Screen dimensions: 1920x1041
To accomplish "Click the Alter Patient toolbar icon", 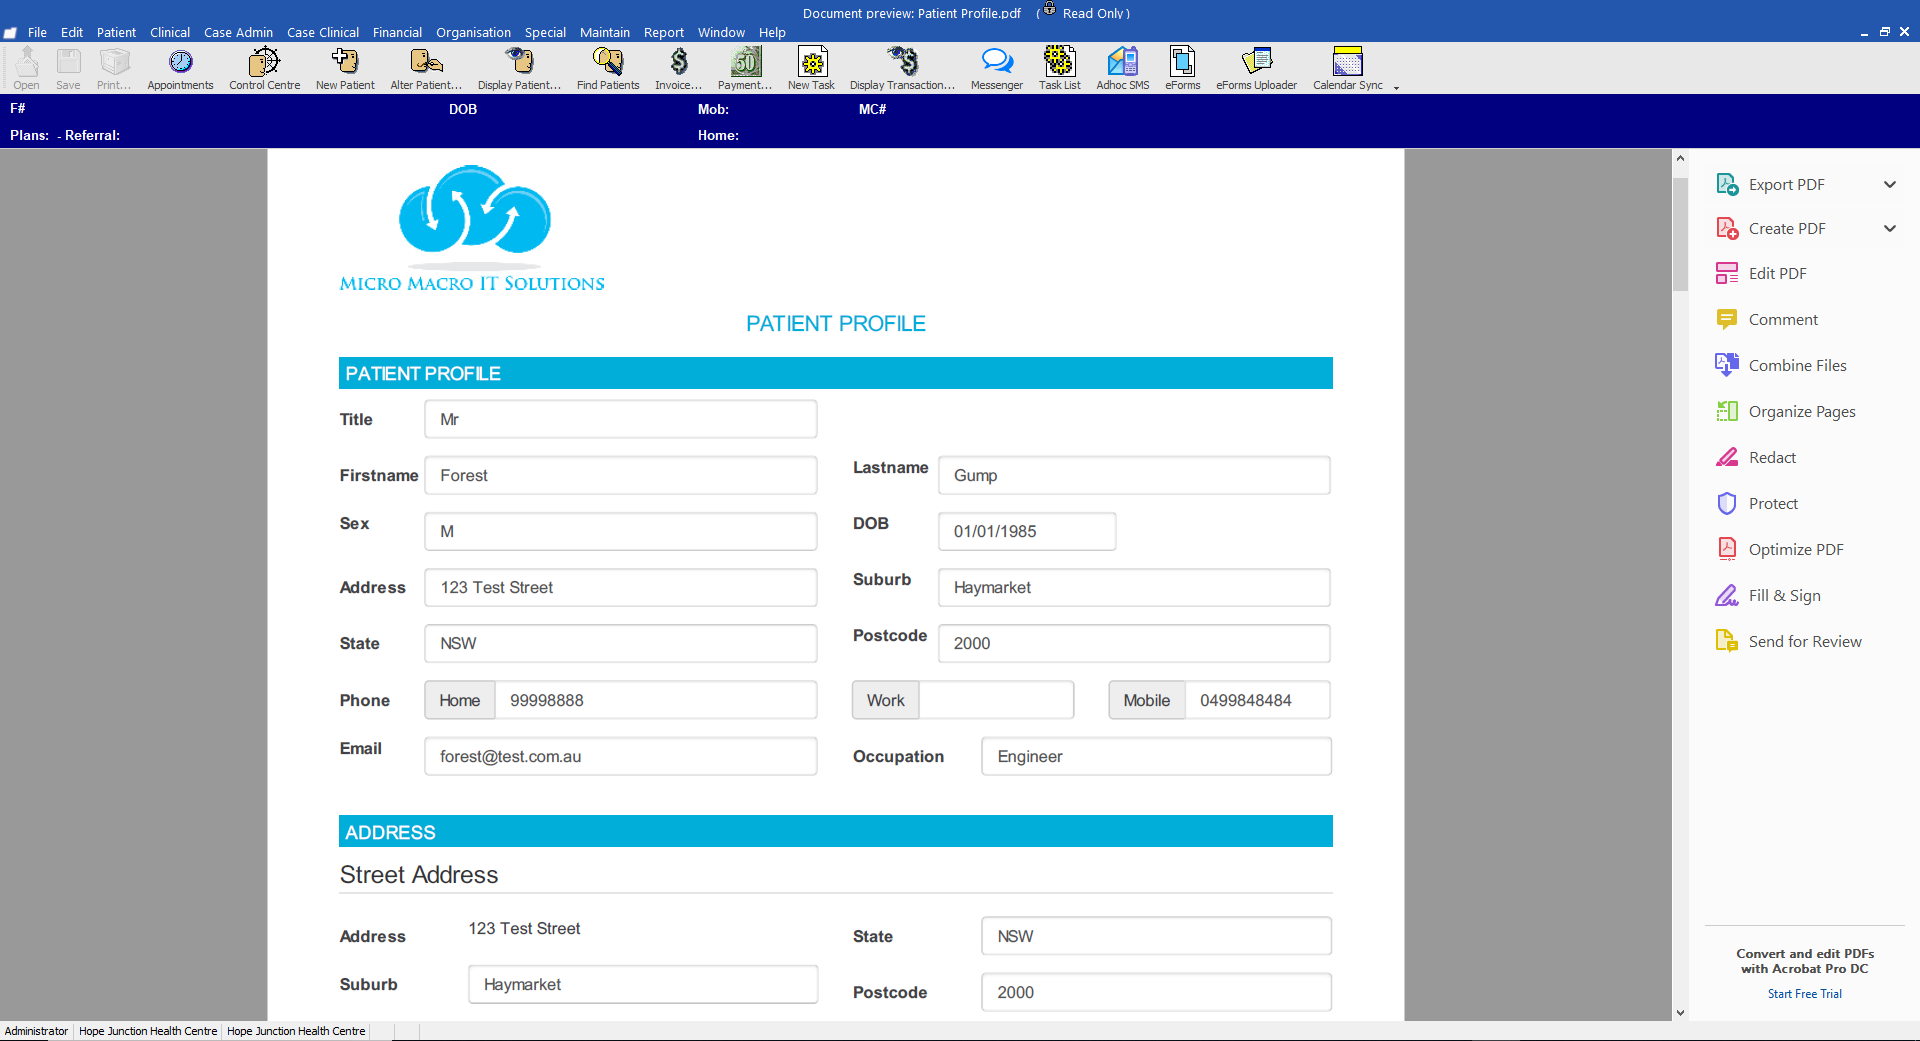I will [426, 68].
